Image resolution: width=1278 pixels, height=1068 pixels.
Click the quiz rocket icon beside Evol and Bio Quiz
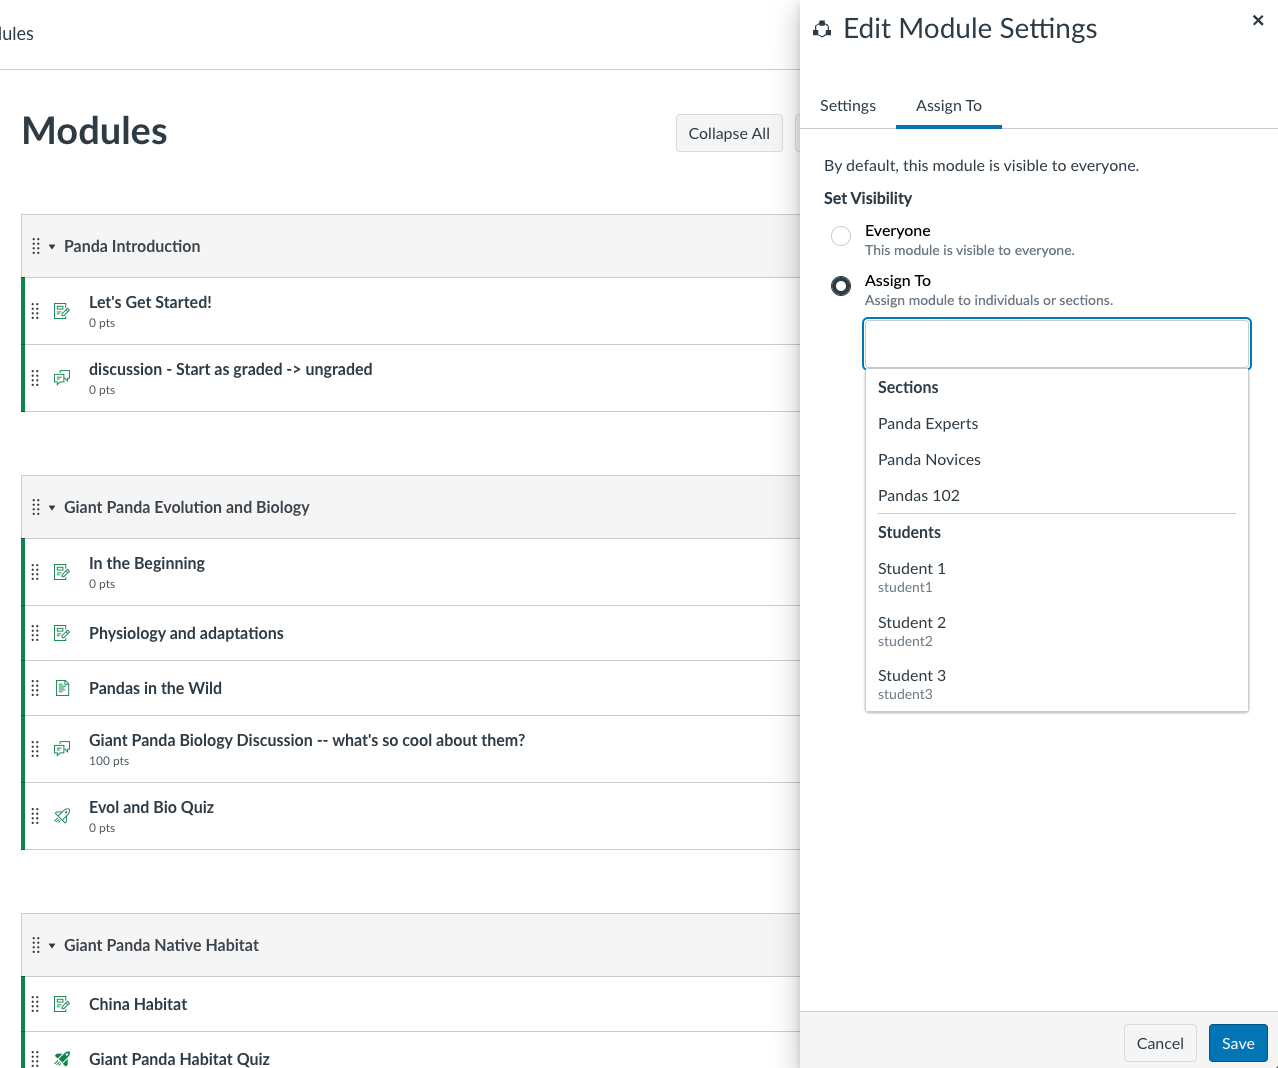(x=62, y=816)
